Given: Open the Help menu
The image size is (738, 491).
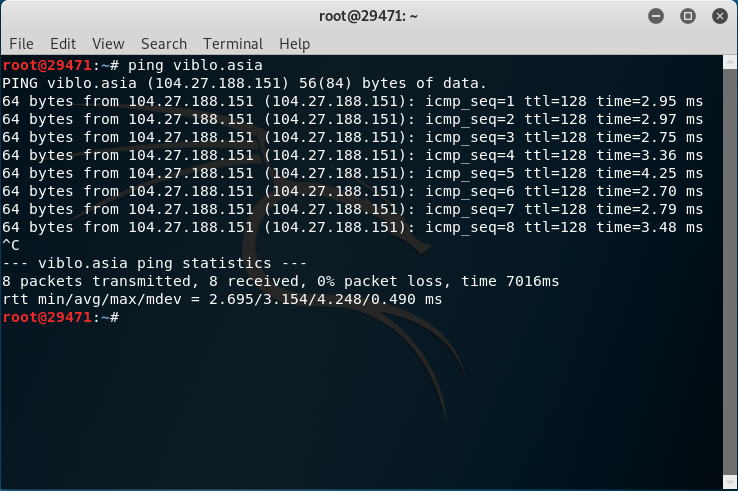Looking at the screenshot, I should [294, 44].
